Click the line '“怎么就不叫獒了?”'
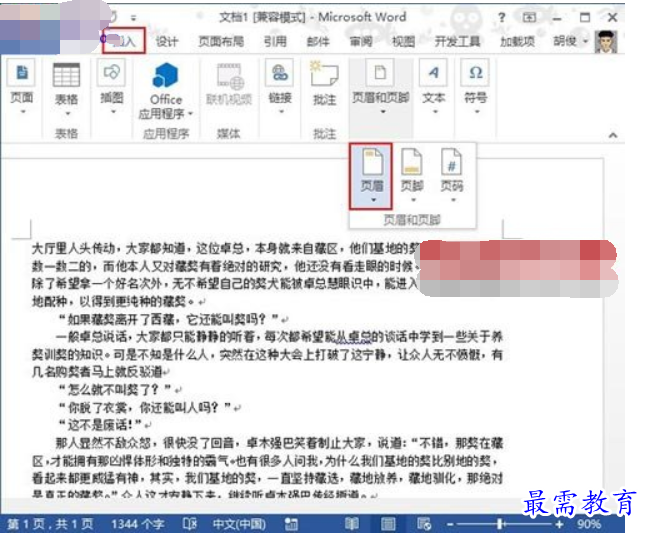 pyautogui.click(x=115, y=389)
